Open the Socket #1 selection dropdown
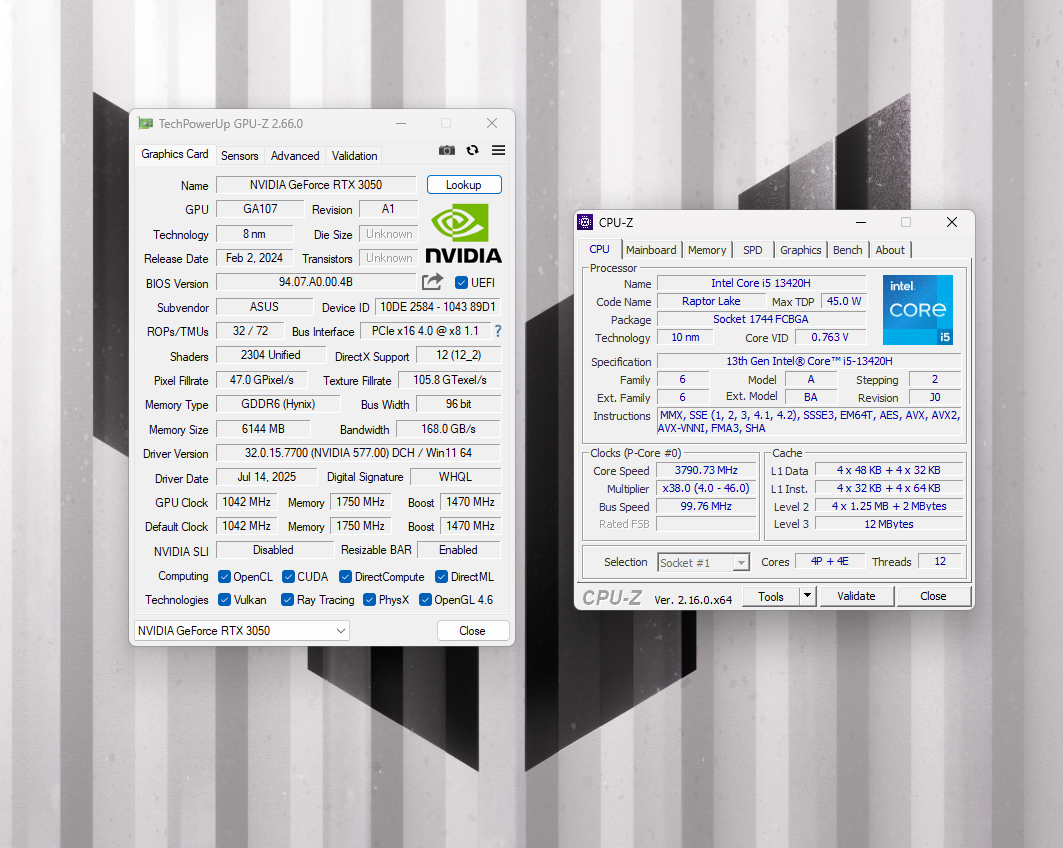 coord(704,563)
